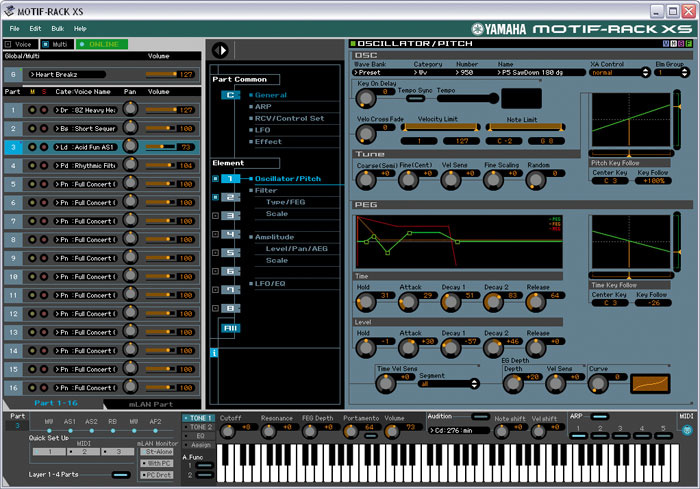Click the Curve shape thumbnail
This screenshot has height=489, width=700.
pos(650,384)
